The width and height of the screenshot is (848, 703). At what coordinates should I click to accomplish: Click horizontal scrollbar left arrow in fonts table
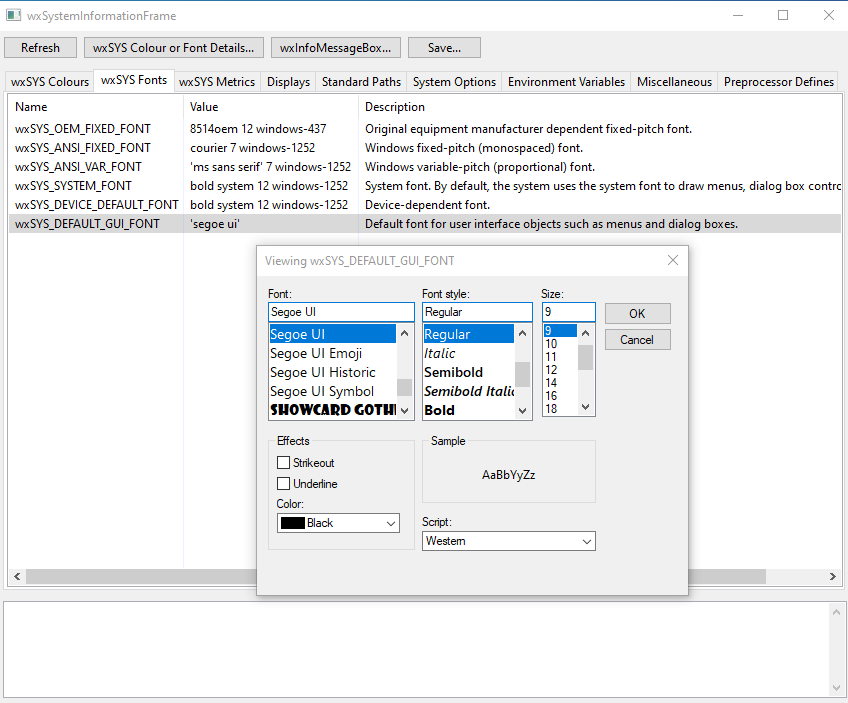click(x=17, y=576)
